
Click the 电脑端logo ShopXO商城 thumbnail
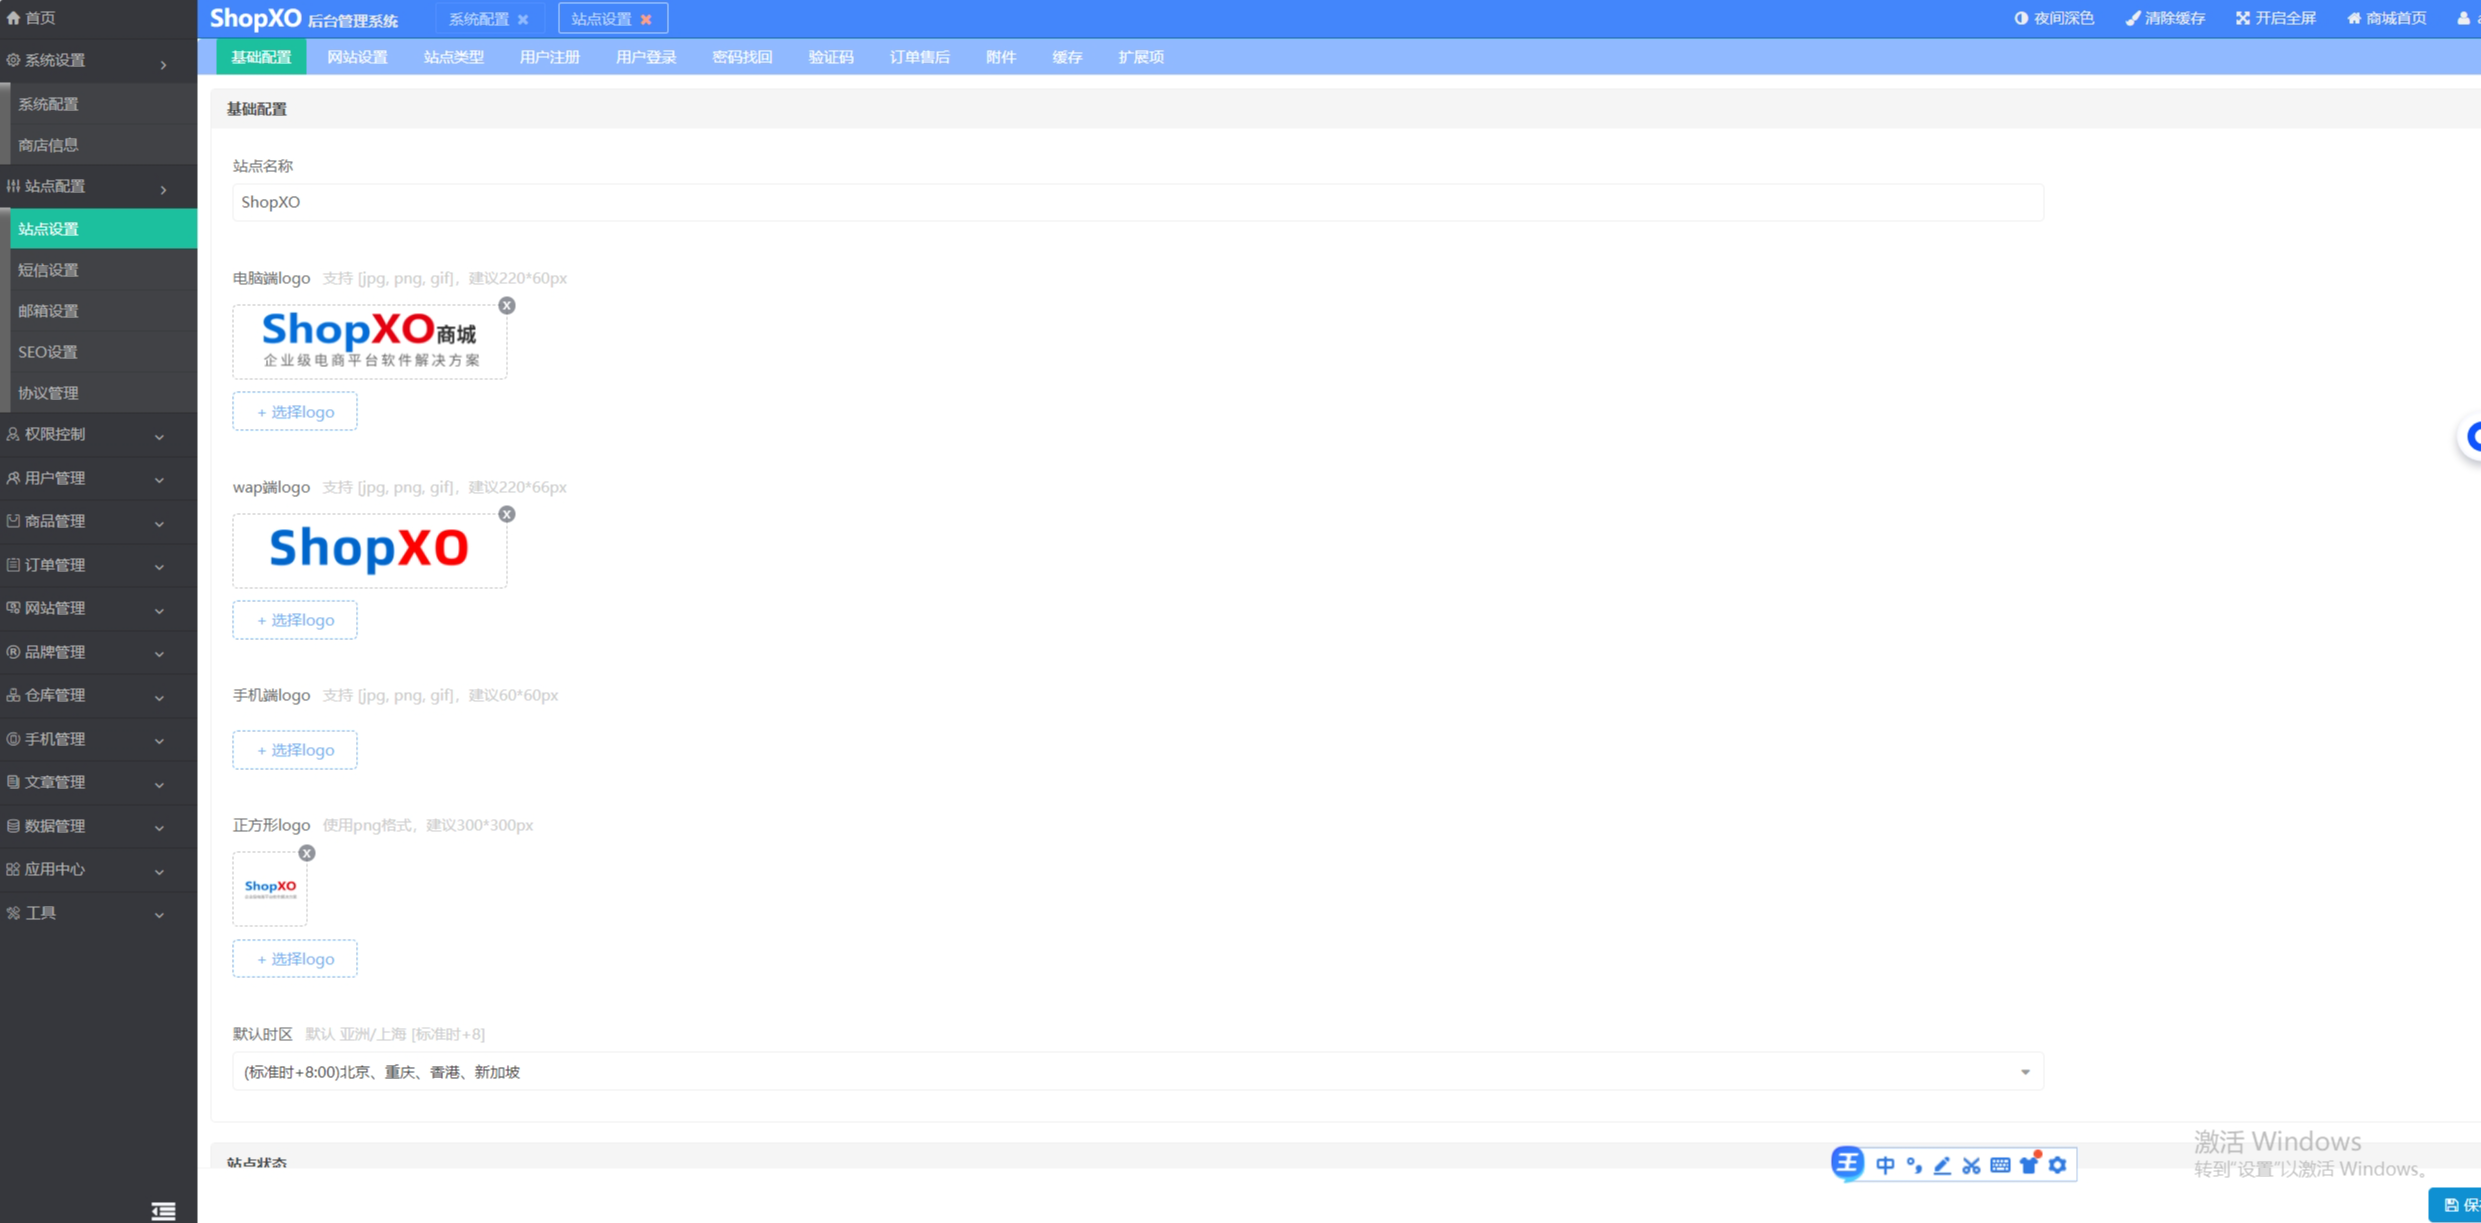370,342
